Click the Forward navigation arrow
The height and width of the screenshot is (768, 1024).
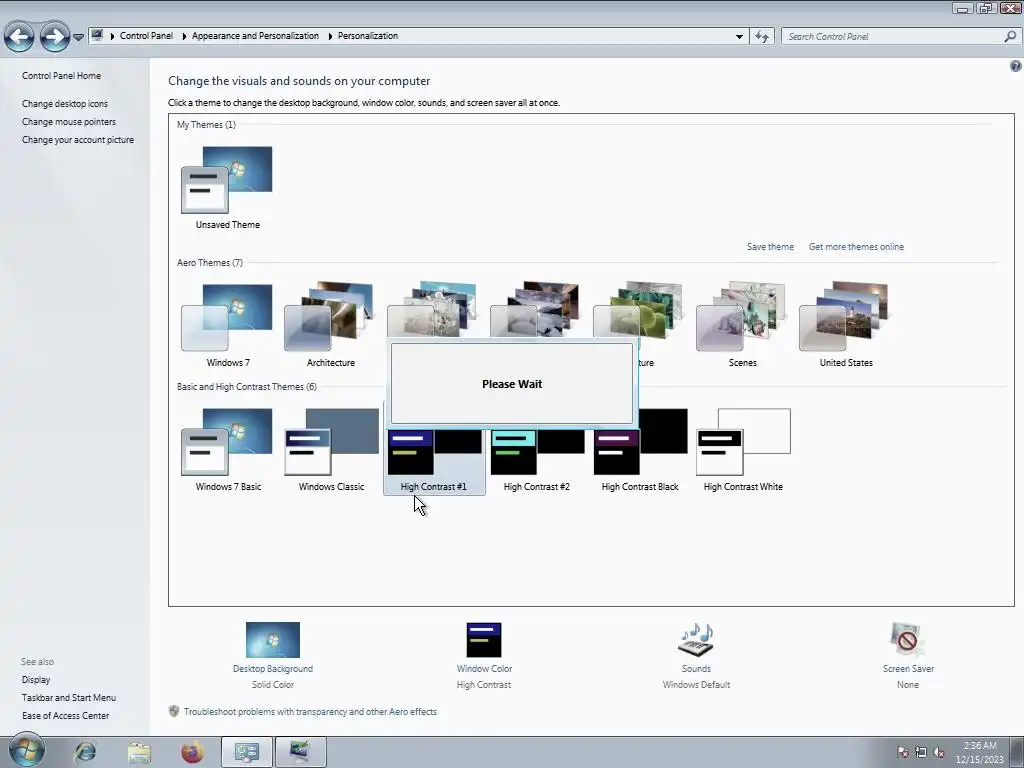(54, 37)
